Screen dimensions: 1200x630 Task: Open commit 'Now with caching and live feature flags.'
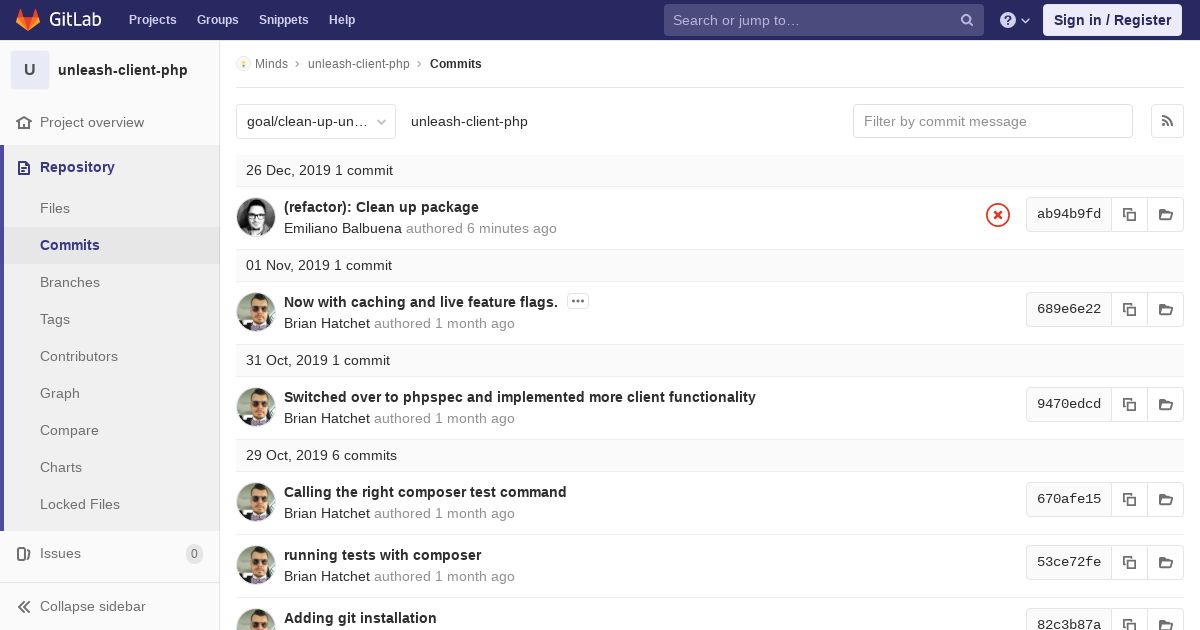421,302
